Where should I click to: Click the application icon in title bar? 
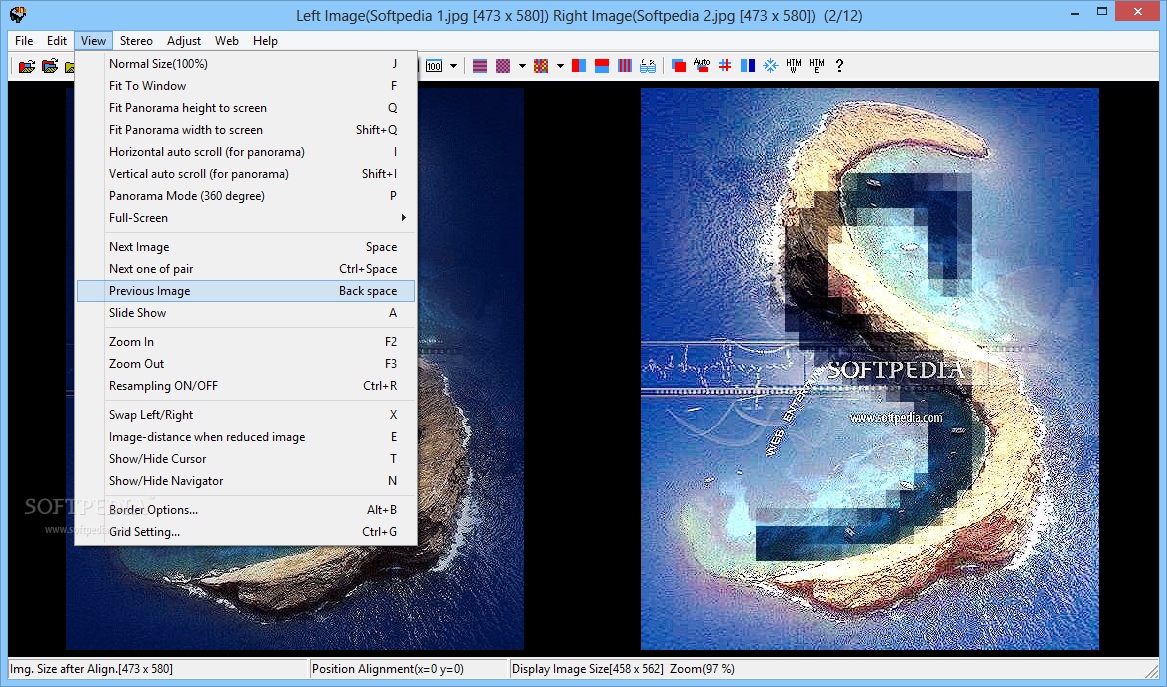[18, 14]
